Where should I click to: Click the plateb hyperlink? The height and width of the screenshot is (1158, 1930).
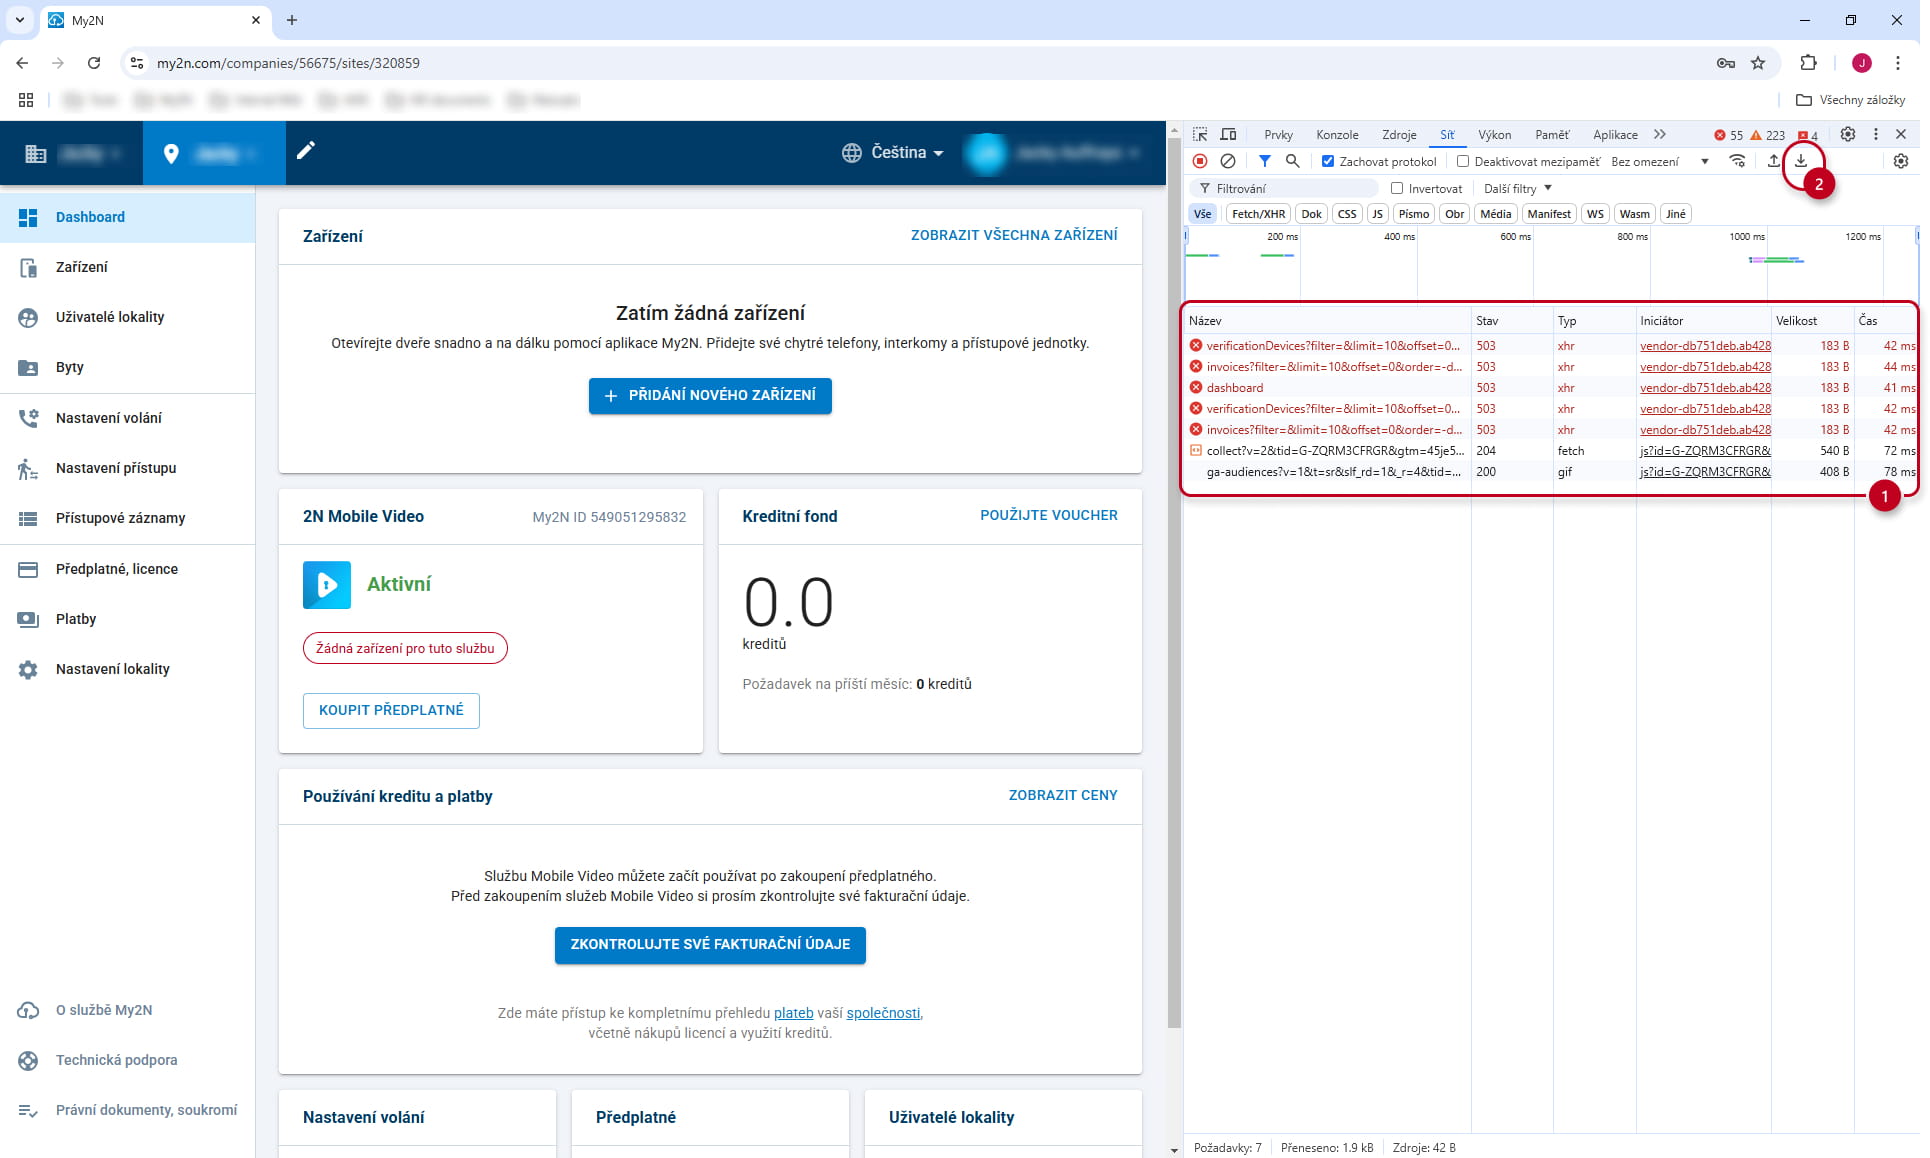(x=793, y=1013)
